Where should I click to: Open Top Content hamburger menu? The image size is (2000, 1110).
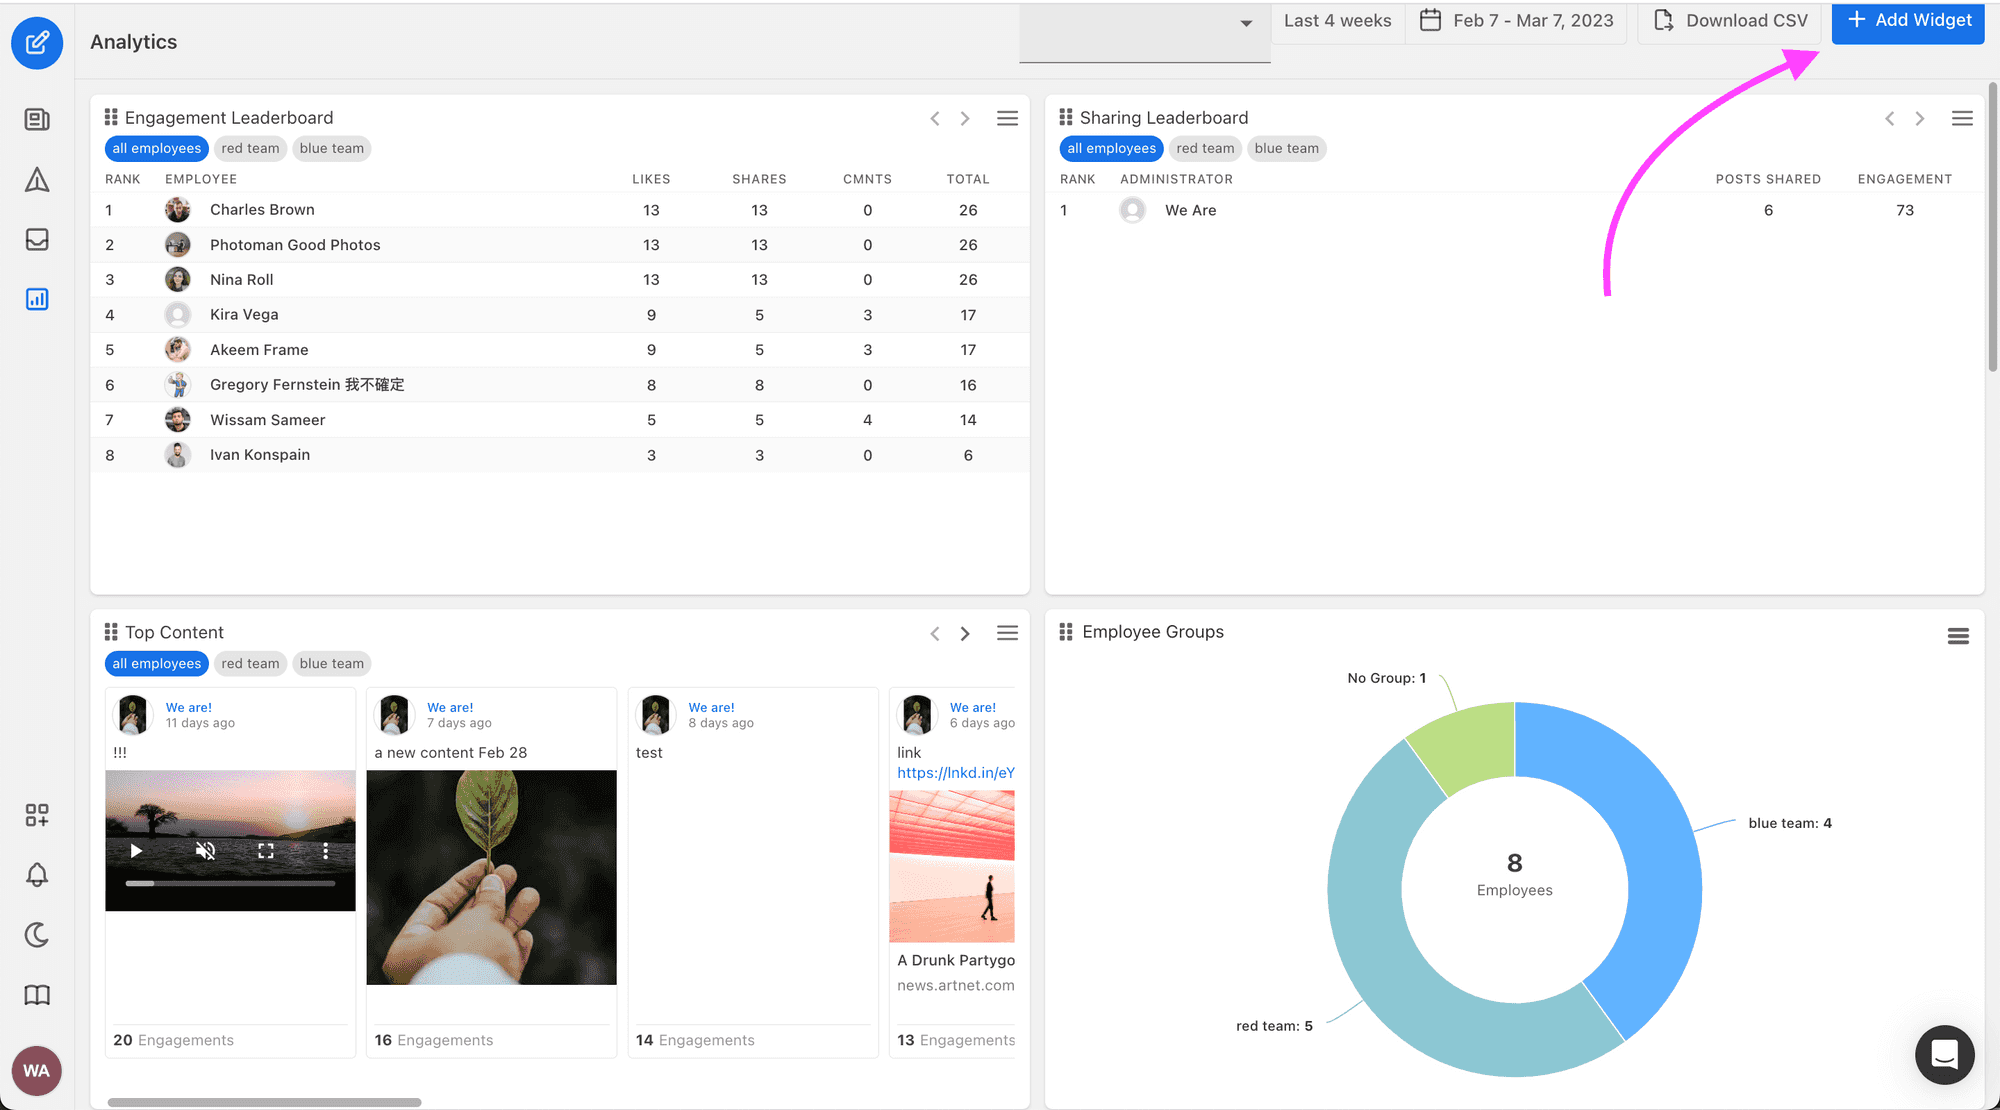1007,633
